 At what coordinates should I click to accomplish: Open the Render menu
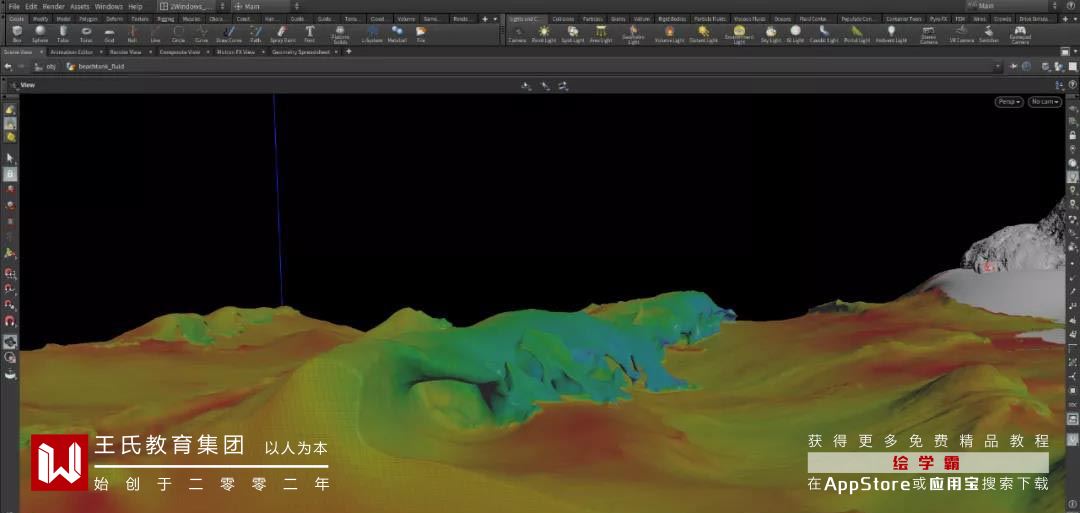[x=54, y=6]
